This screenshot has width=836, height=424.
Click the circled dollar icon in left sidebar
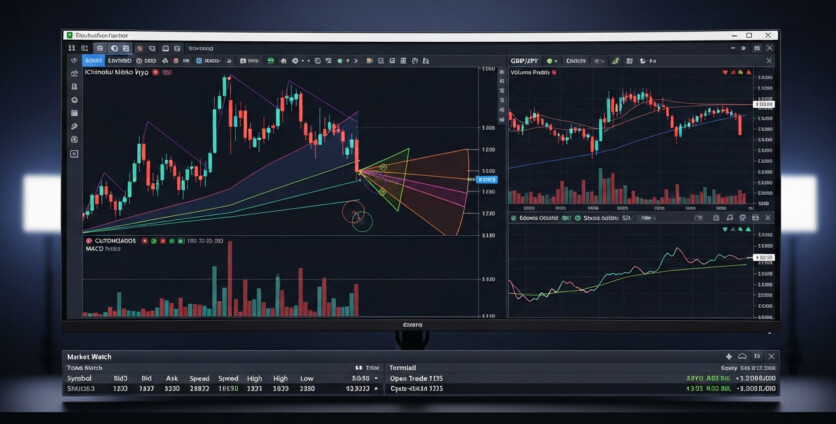(x=74, y=140)
